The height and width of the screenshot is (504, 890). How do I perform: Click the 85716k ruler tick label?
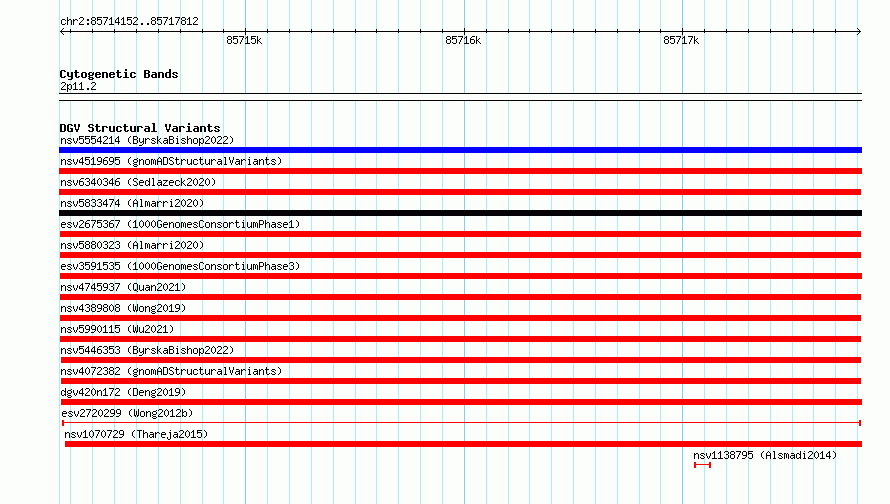tap(463, 40)
